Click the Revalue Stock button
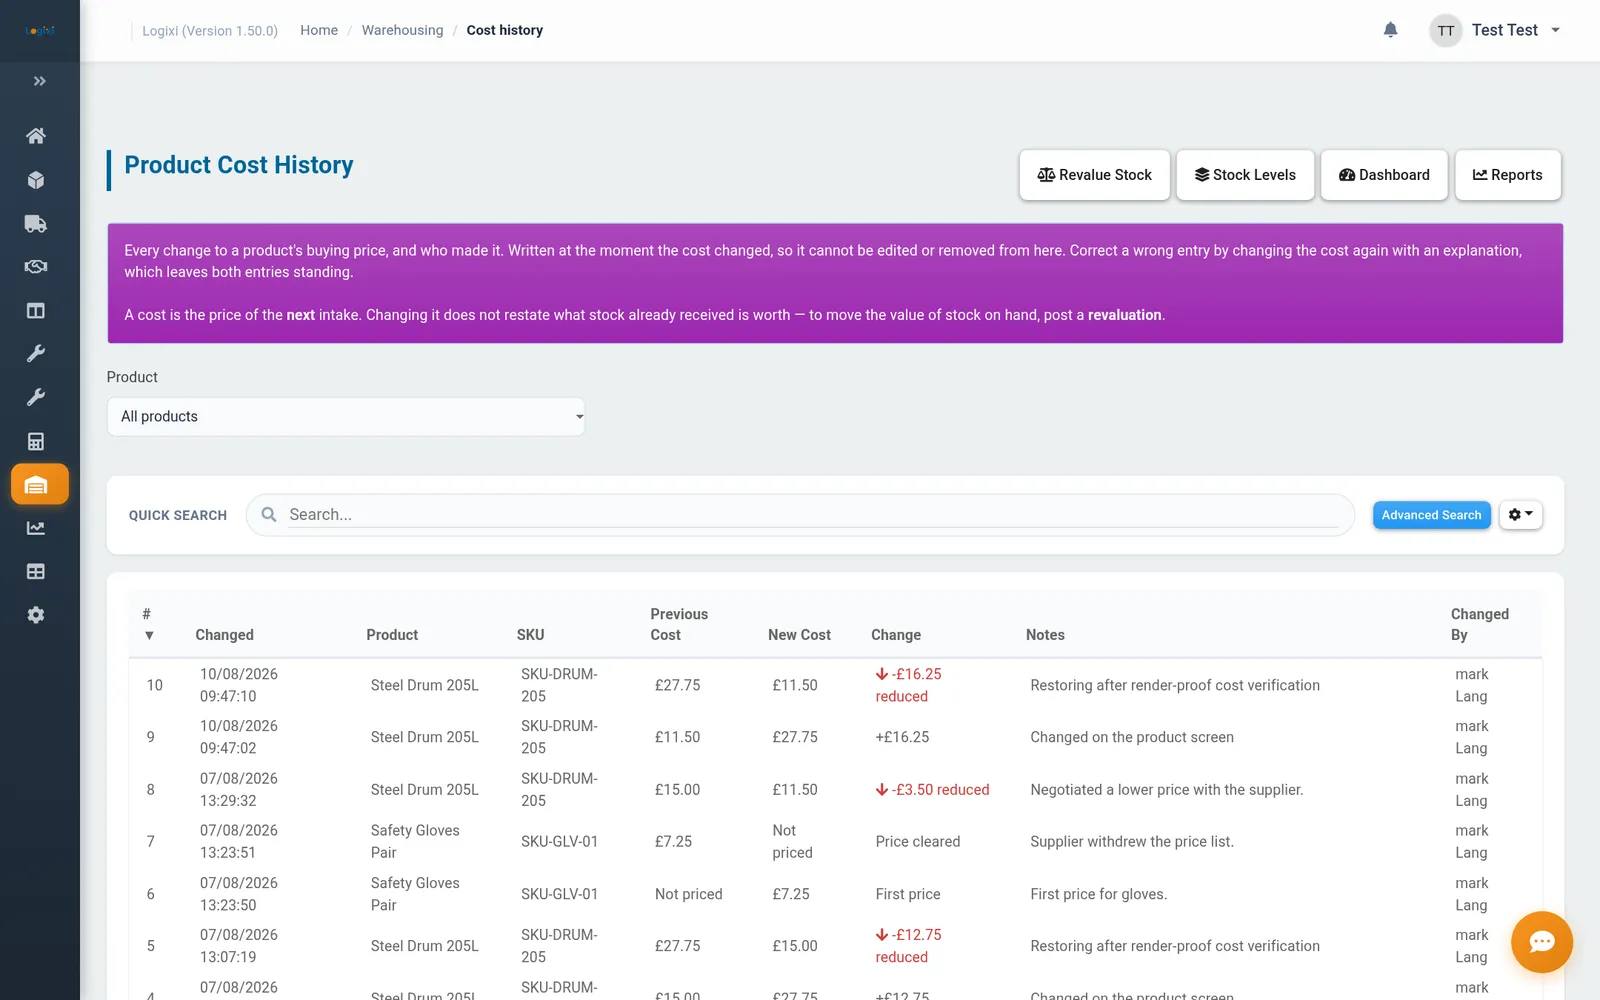 pos(1094,175)
